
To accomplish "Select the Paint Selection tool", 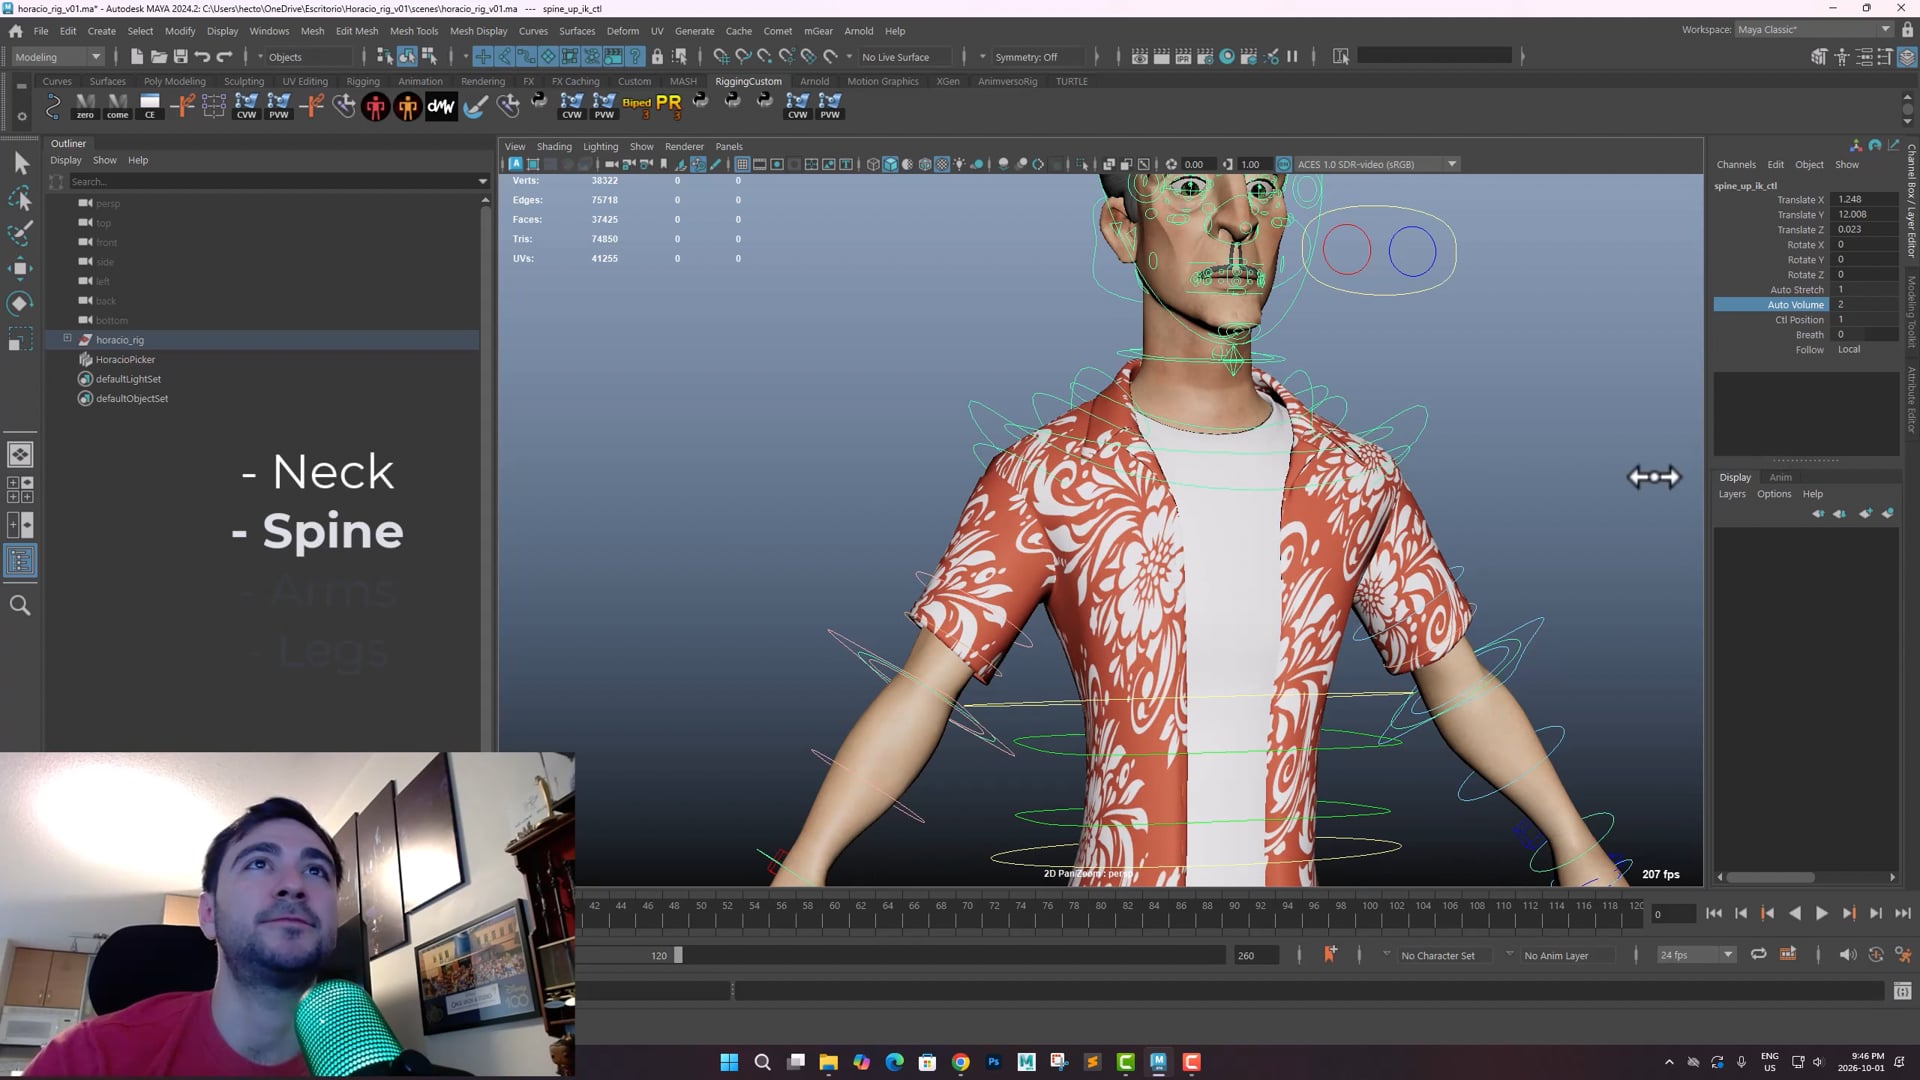I will pos(21,233).
